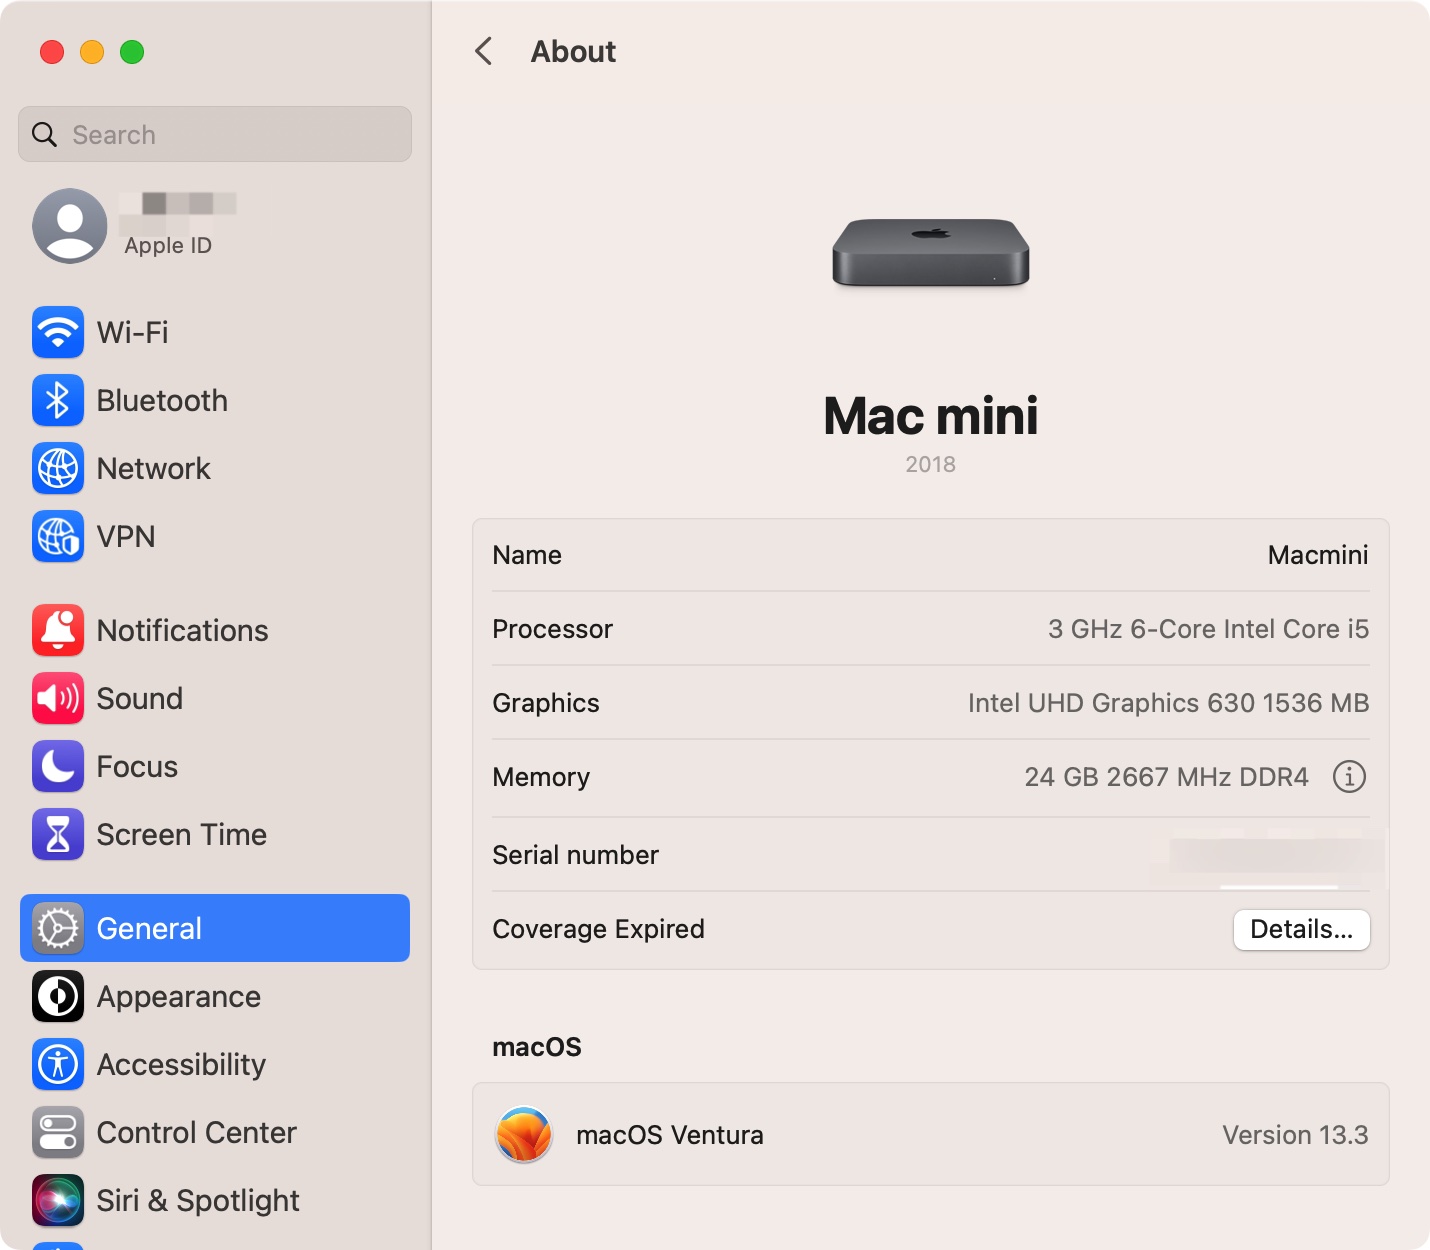Minimize the System Settings window
Image resolution: width=1430 pixels, height=1250 pixels.
92,52
